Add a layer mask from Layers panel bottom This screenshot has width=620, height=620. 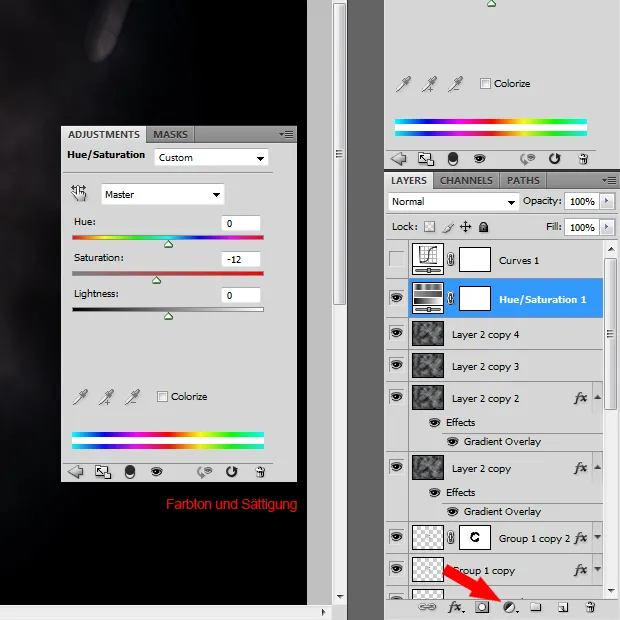pos(482,607)
